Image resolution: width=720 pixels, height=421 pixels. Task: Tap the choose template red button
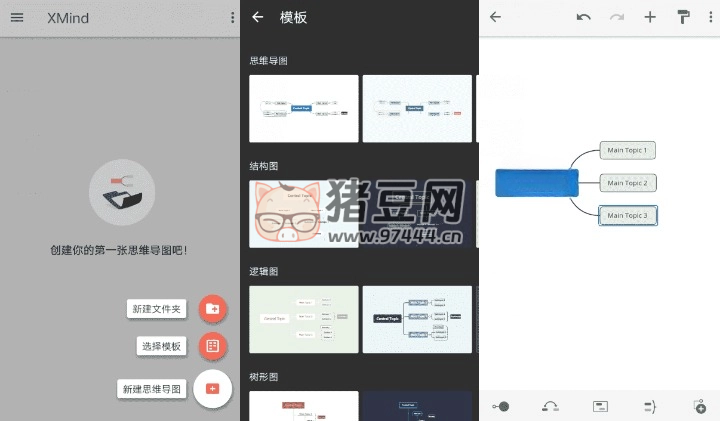click(213, 346)
